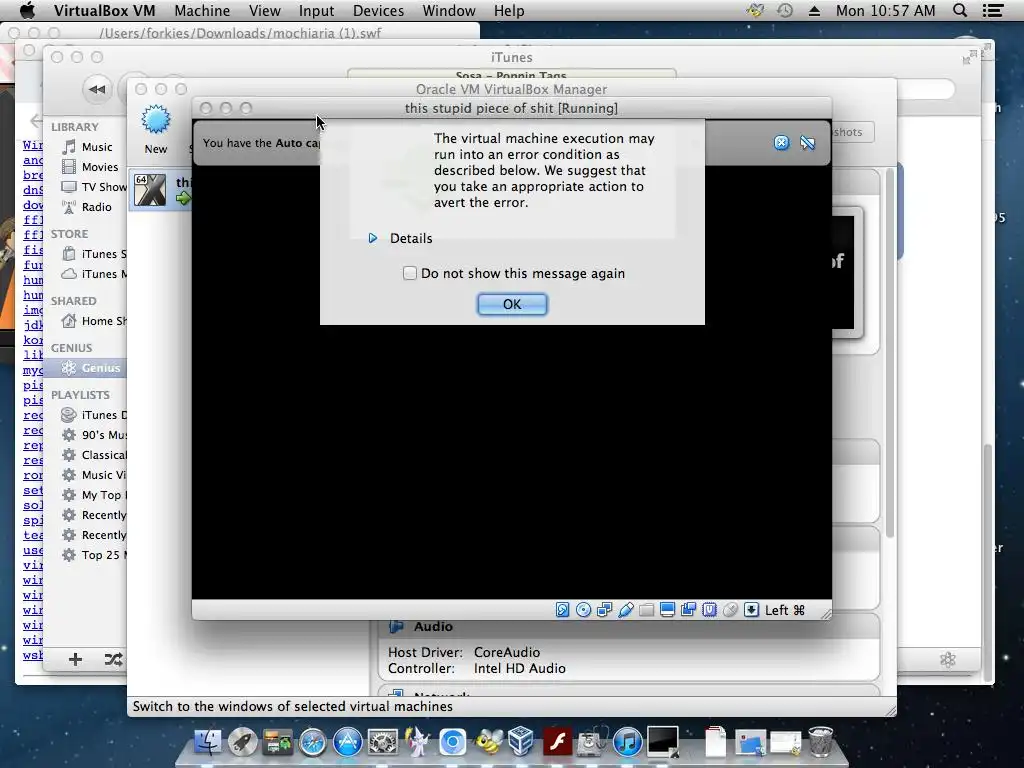This screenshot has width=1024, height=768.
Task: Click the Snapshots button in VirtualBox Manager
Action: click(853, 132)
